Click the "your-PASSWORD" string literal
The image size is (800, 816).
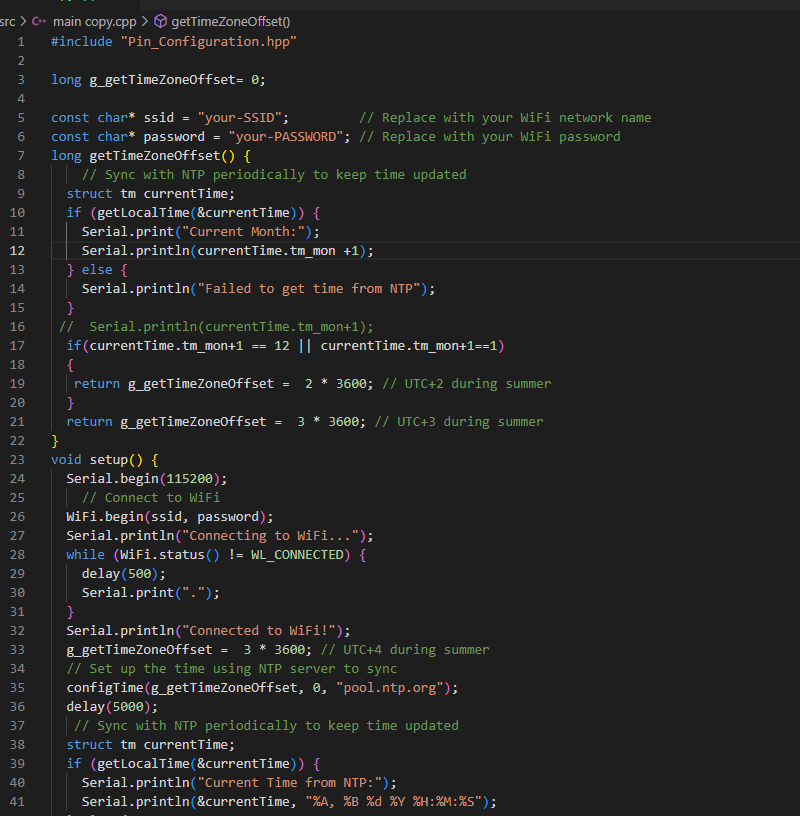pyautogui.click(x=286, y=137)
